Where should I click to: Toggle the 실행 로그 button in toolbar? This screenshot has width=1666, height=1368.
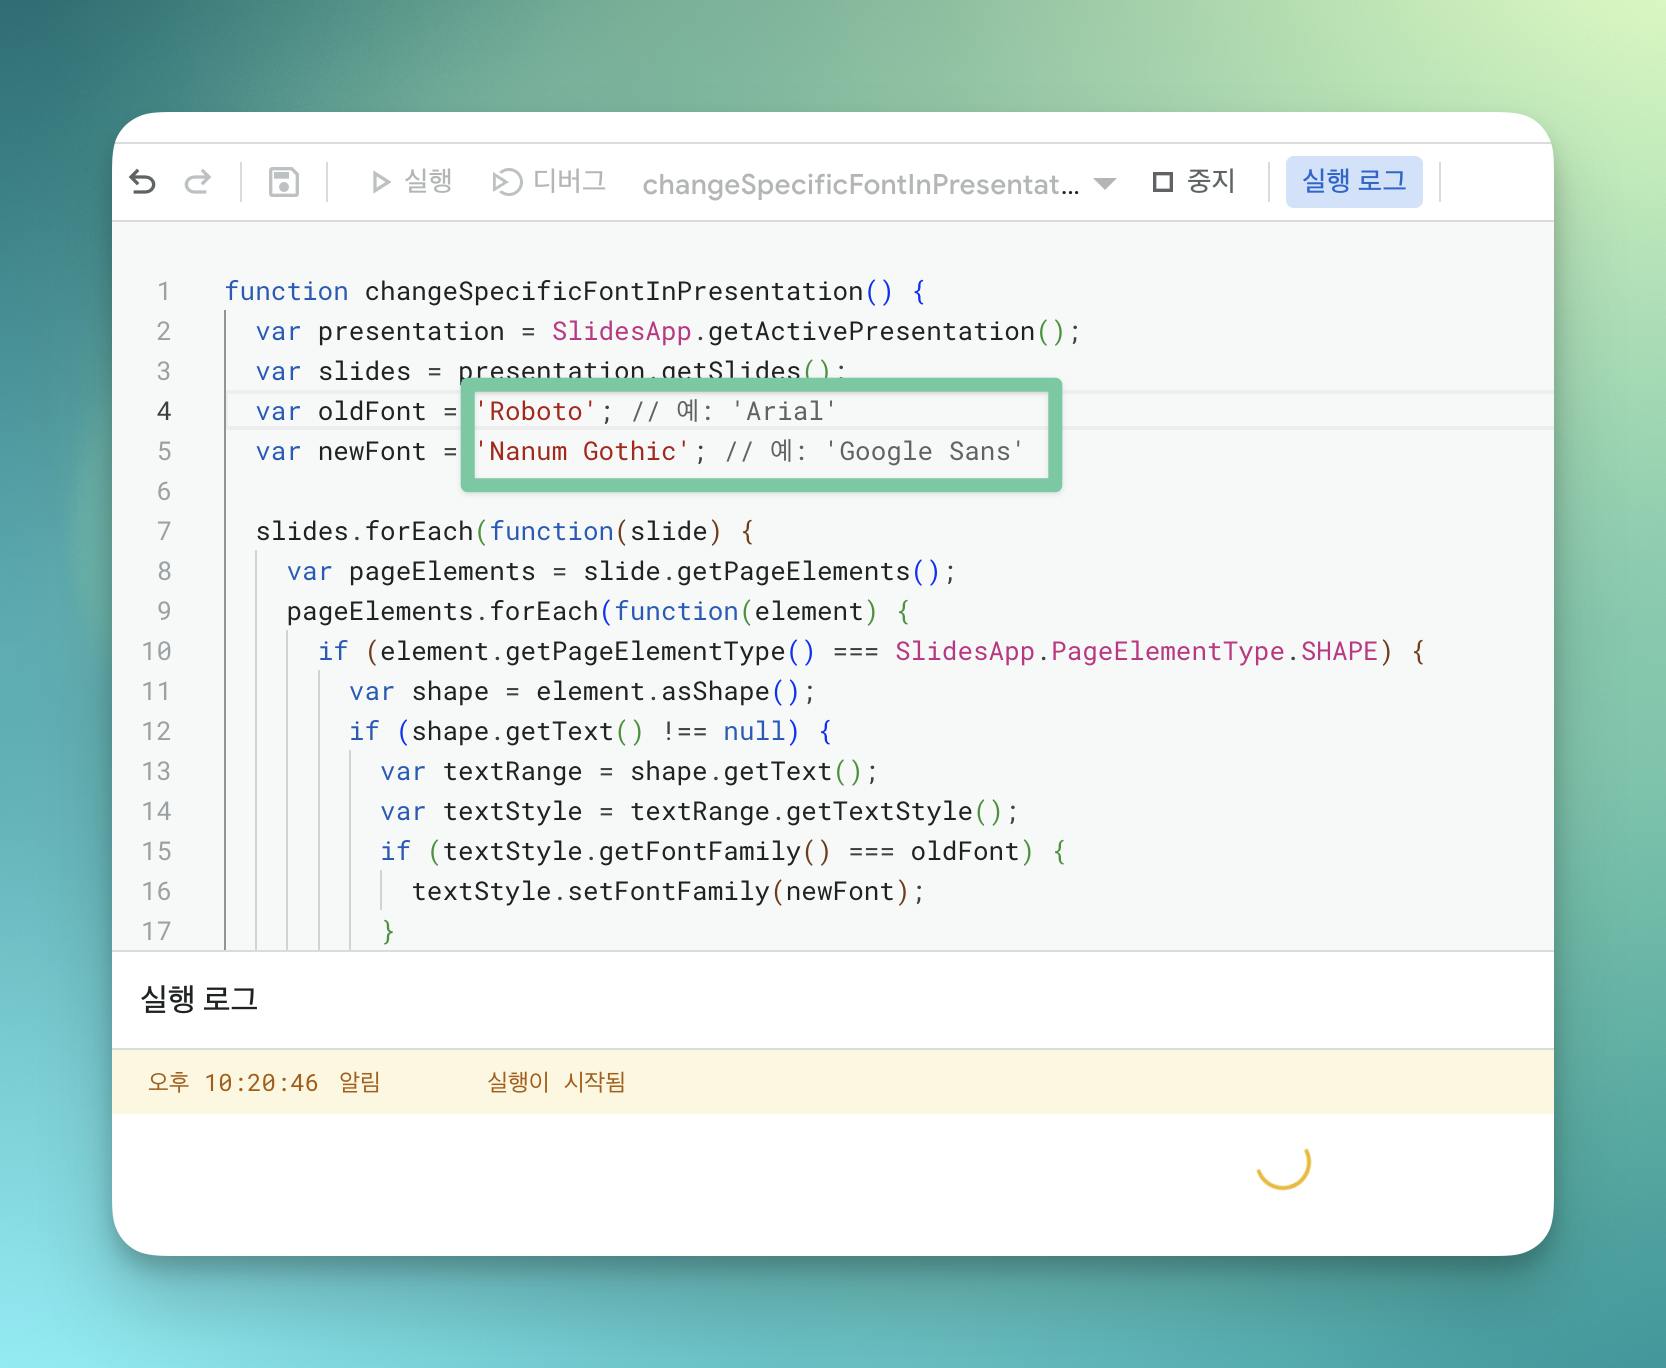[x=1354, y=182]
